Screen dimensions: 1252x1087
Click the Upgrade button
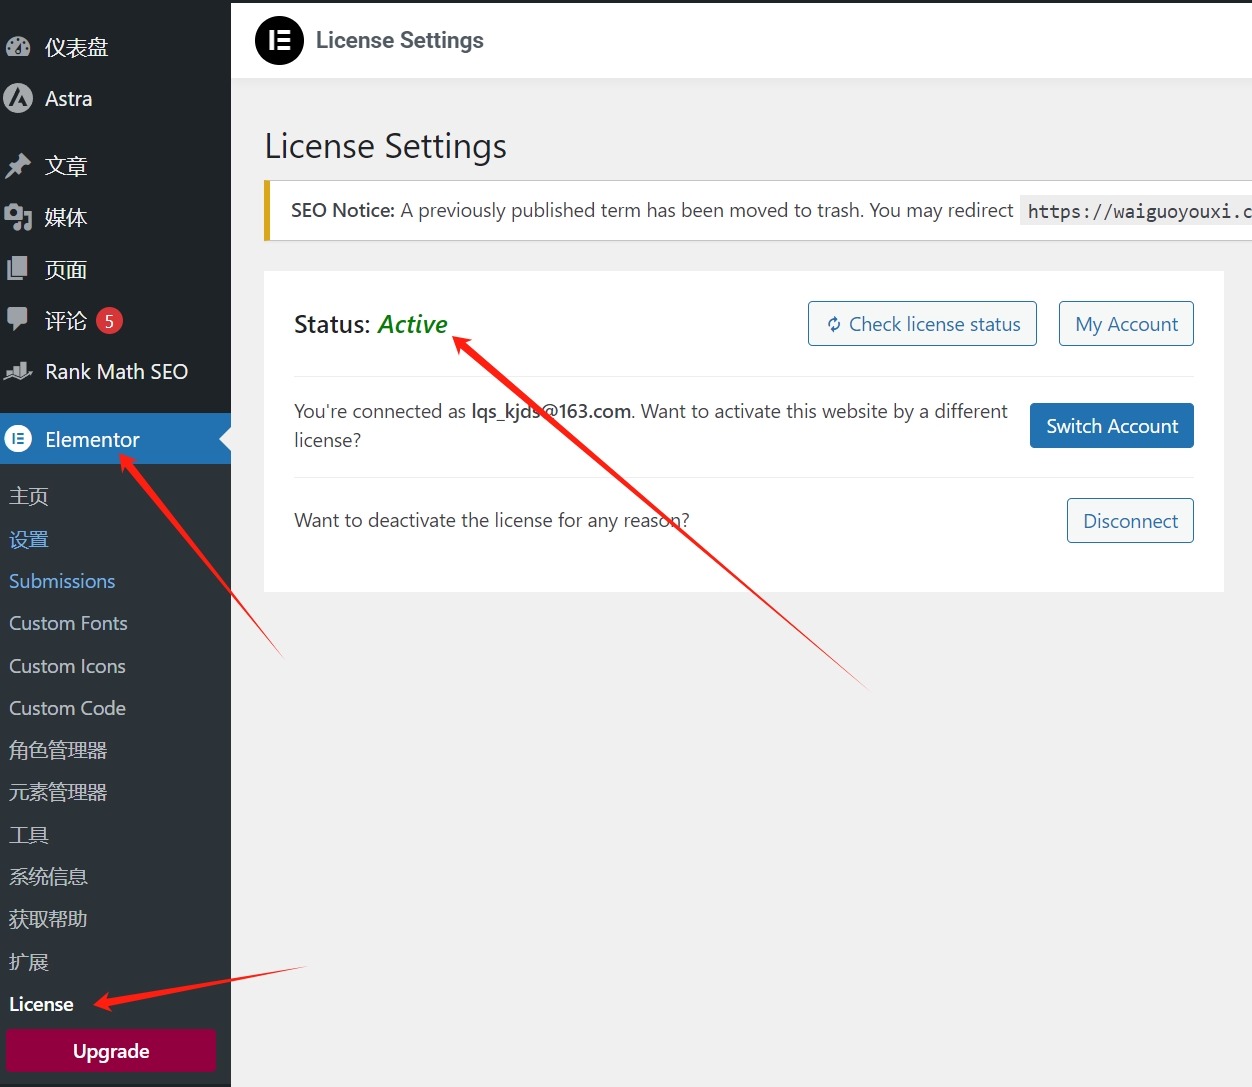(111, 1051)
